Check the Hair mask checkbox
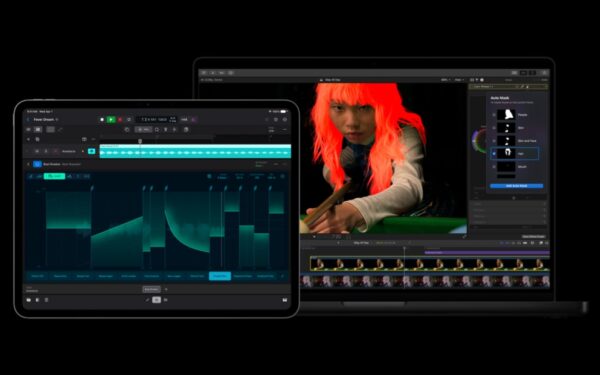This screenshot has width=600, height=375. click(x=494, y=154)
